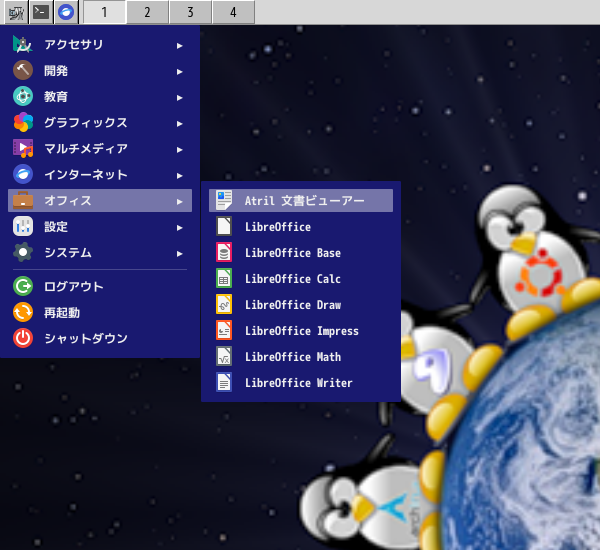Open the システム menu entry
600x550 pixels.
coord(100,253)
